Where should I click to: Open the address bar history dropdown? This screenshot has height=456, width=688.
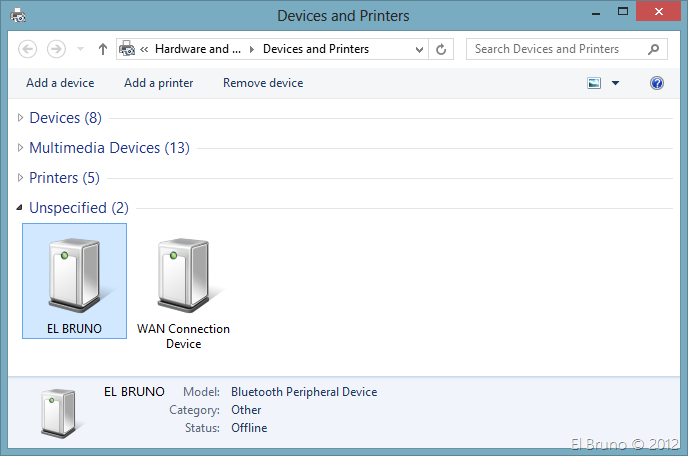pos(419,49)
